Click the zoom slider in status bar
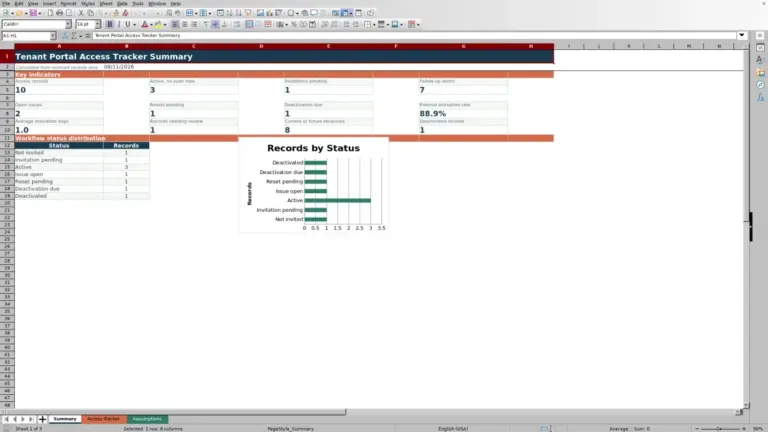This screenshot has height=432, width=768. click(x=720, y=429)
